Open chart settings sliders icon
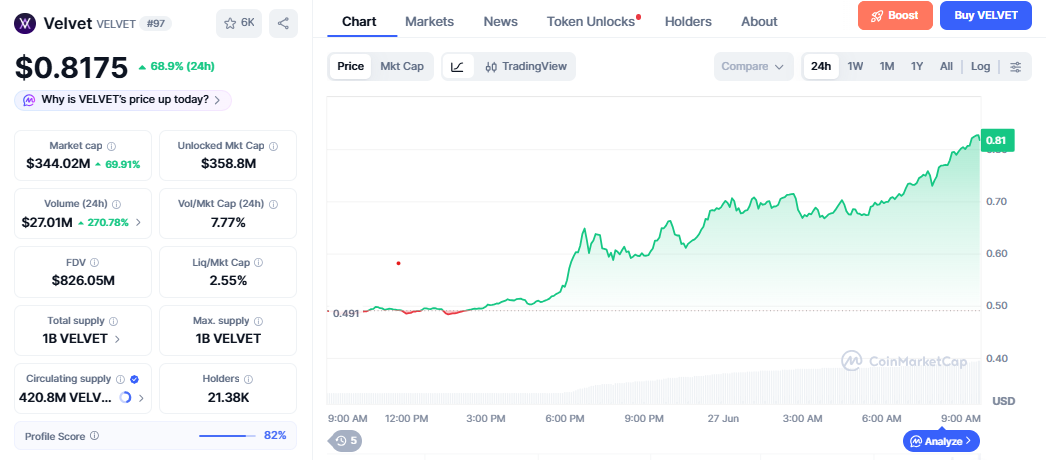 pos(1015,67)
